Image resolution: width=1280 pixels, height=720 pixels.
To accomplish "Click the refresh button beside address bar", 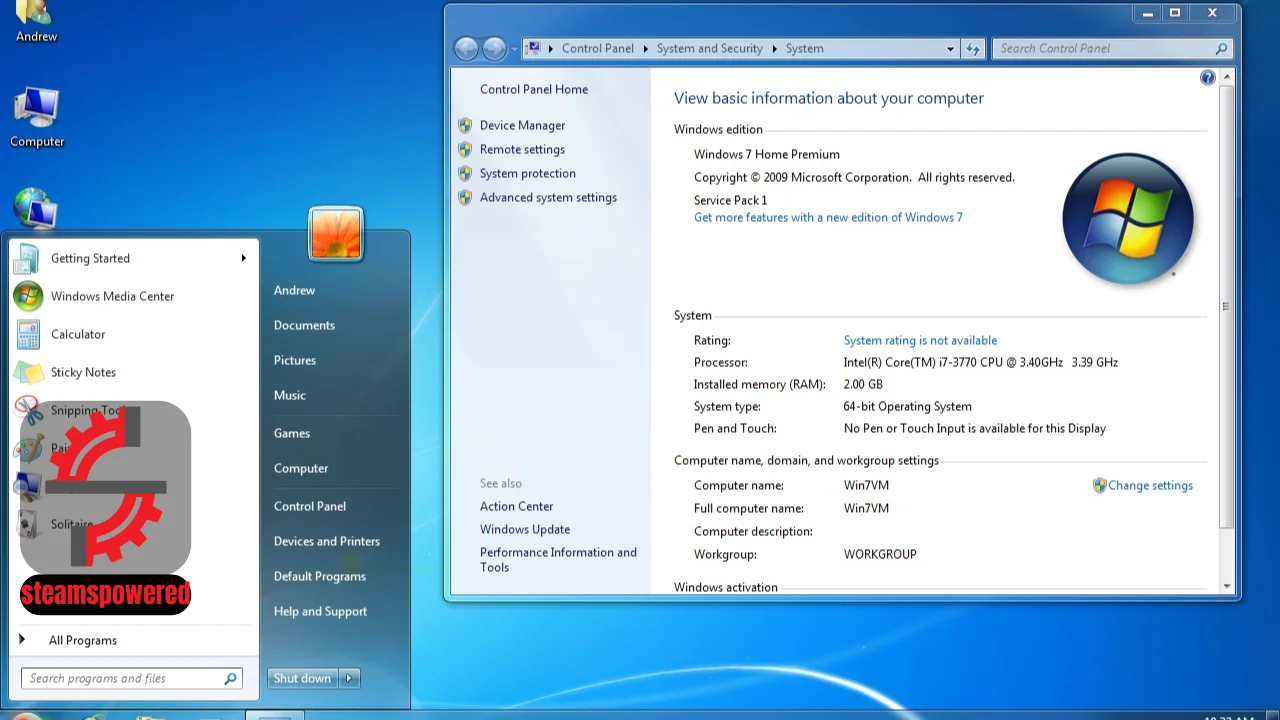I will [973, 48].
